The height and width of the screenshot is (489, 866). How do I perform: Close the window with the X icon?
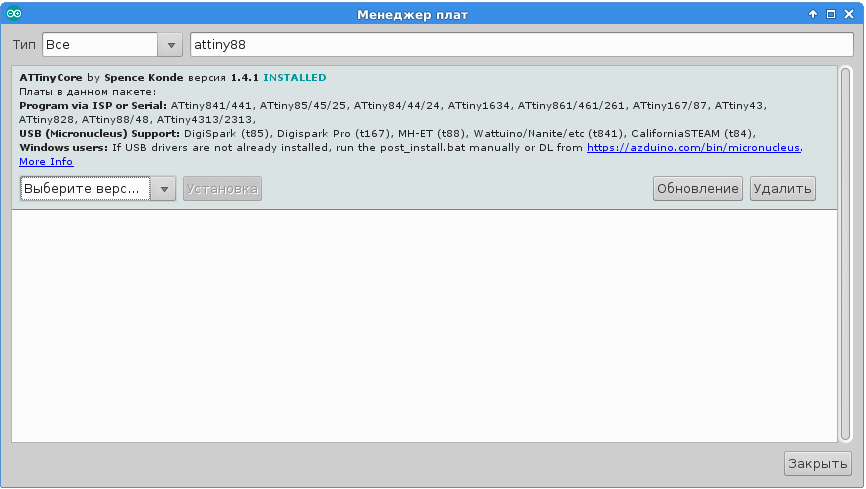[x=849, y=14]
